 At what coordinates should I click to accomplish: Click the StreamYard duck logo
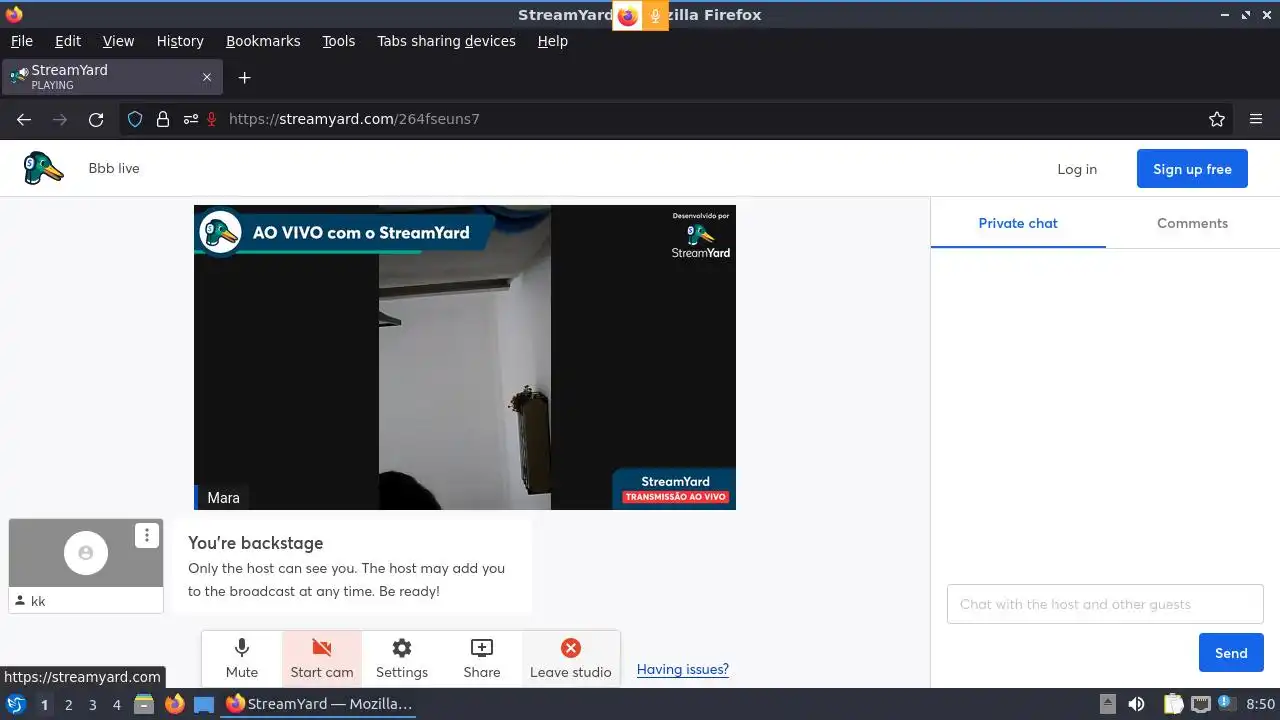(43, 168)
